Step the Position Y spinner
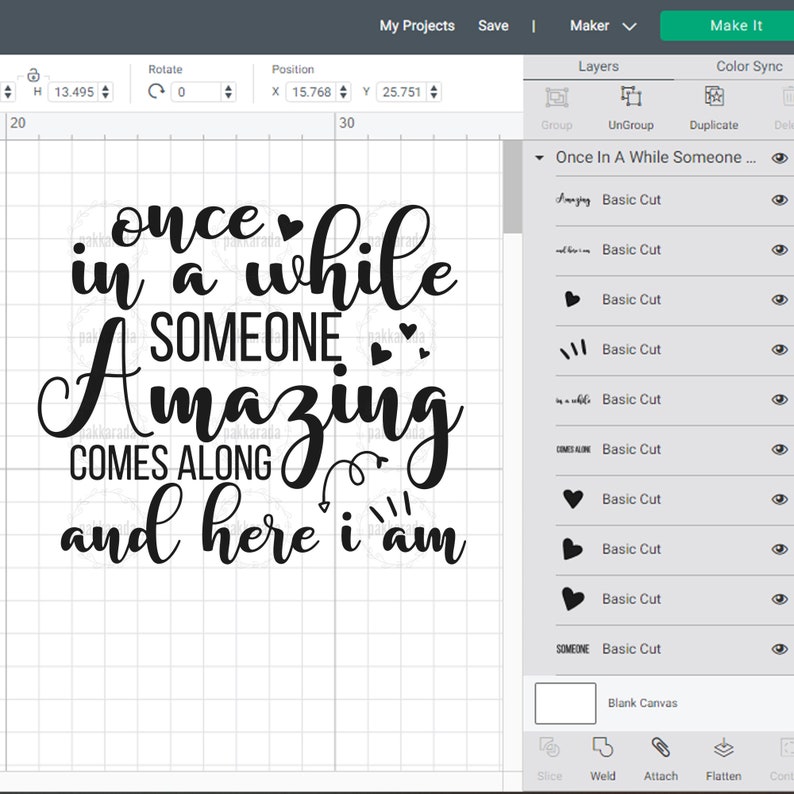The height and width of the screenshot is (794, 794). tap(434, 92)
